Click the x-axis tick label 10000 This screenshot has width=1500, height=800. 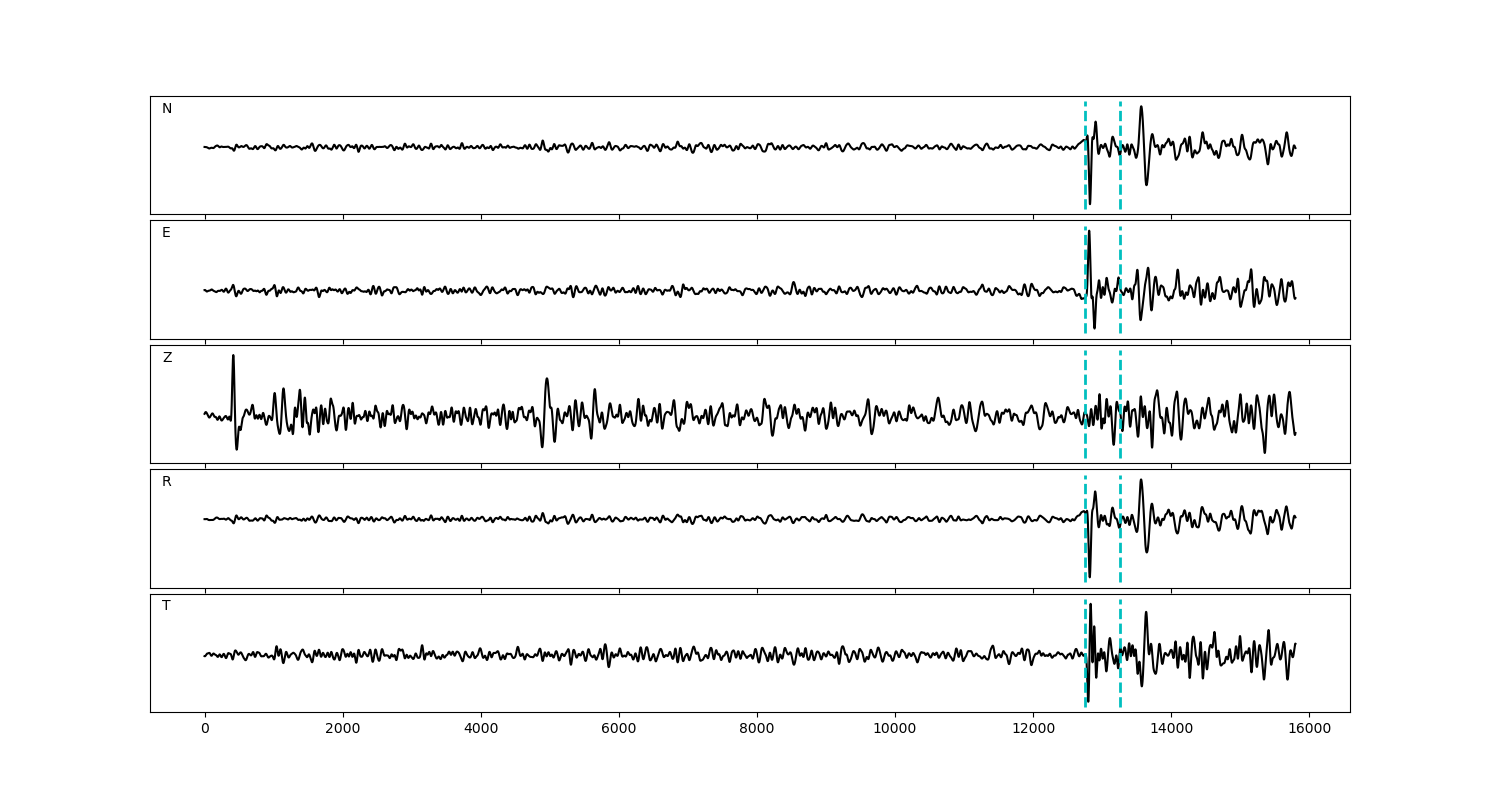[x=895, y=729]
